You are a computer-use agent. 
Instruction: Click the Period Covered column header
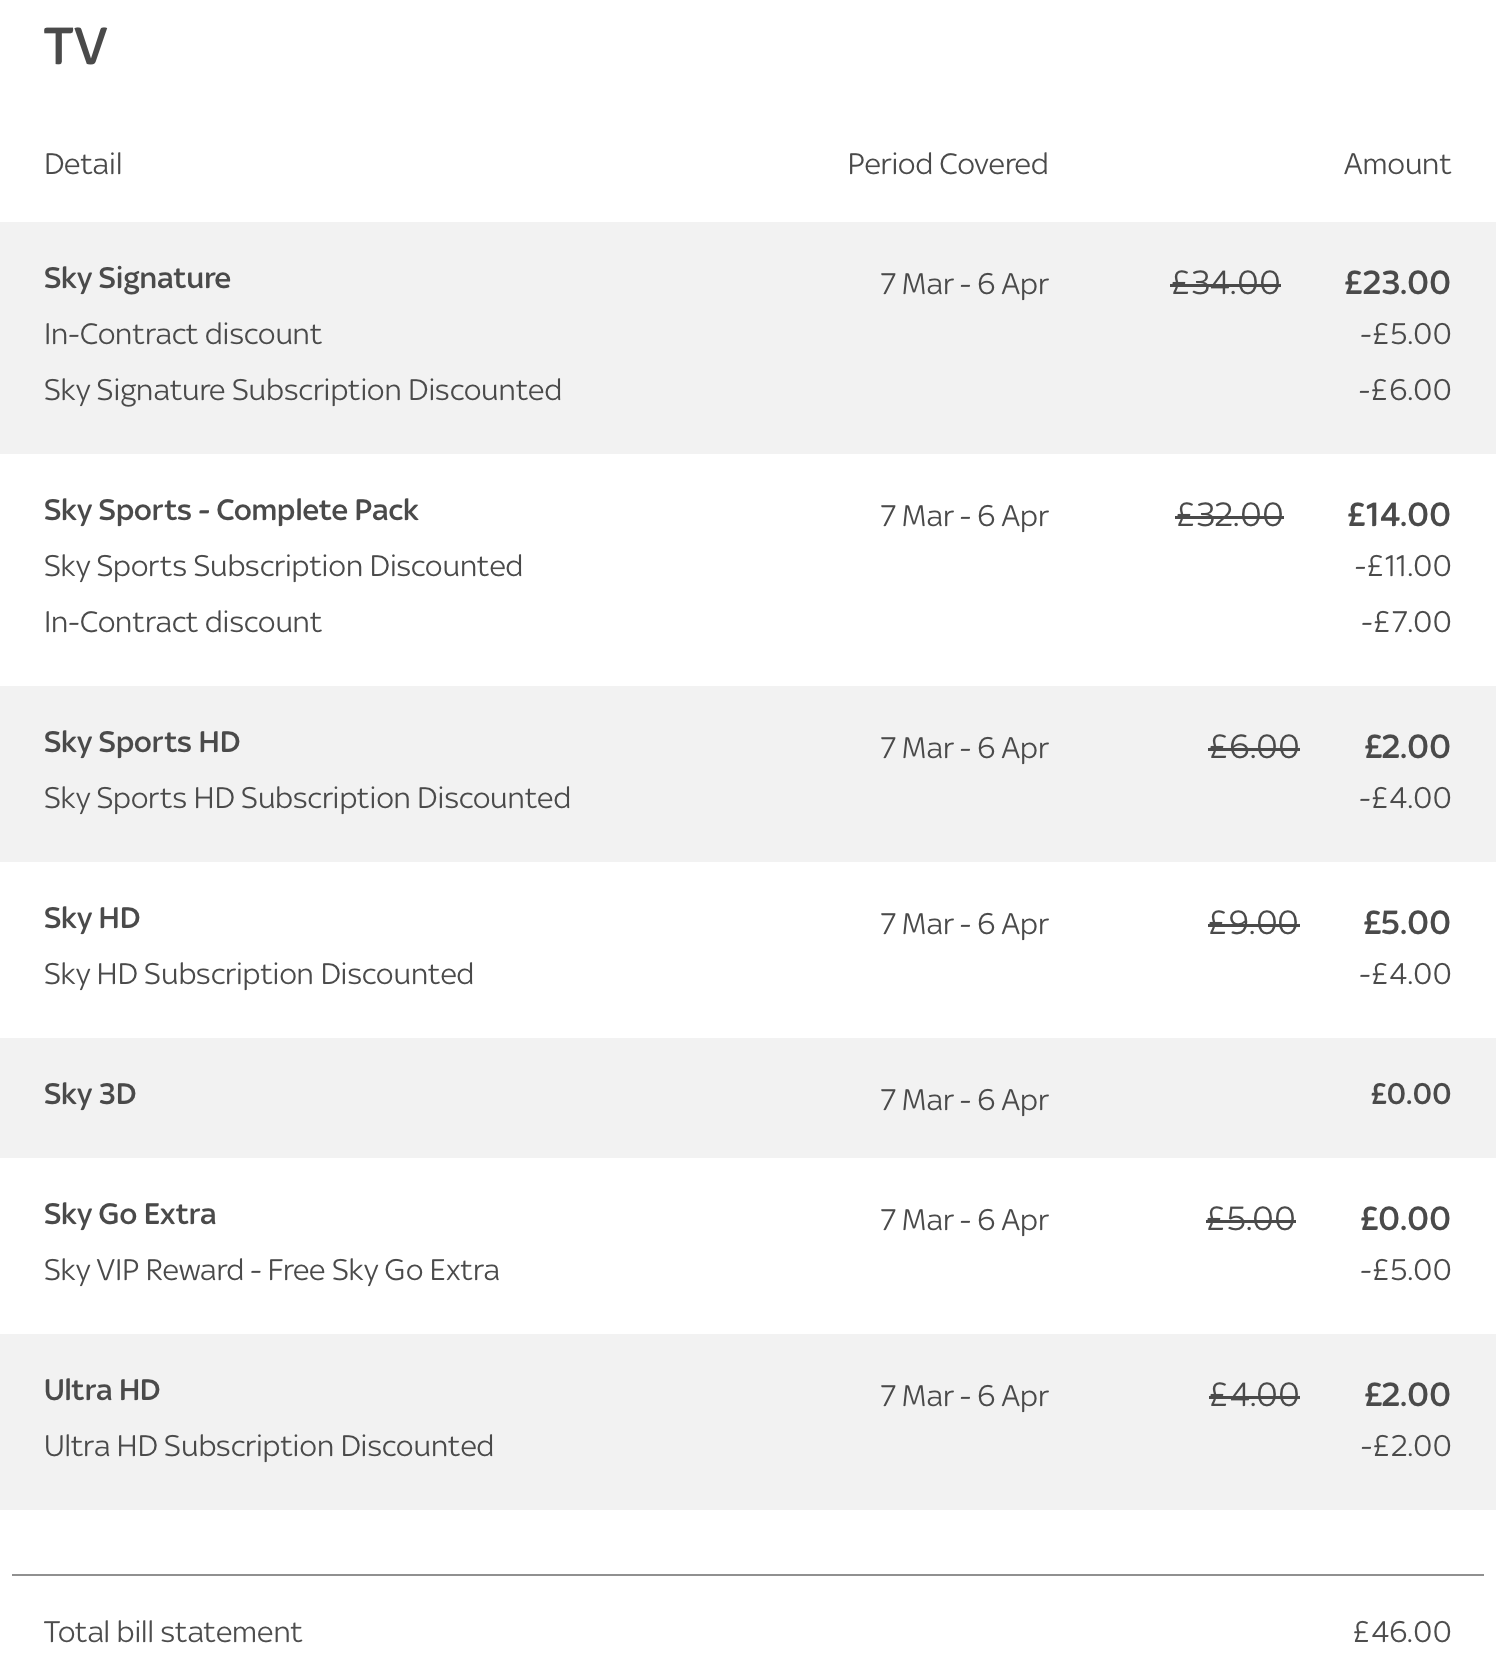pyautogui.click(x=948, y=164)
